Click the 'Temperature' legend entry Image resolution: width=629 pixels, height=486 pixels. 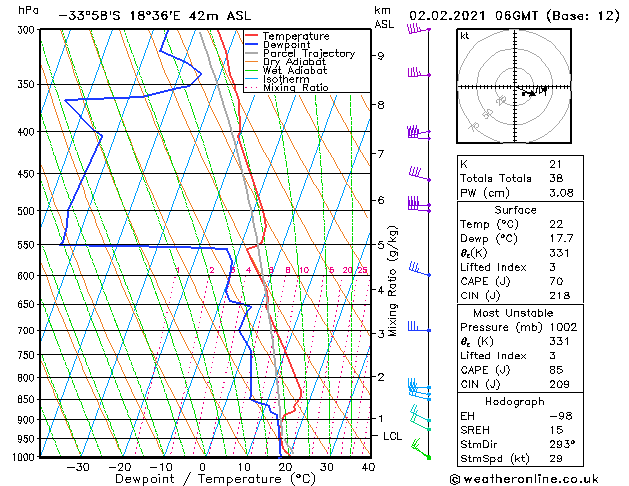pos(296,36)
